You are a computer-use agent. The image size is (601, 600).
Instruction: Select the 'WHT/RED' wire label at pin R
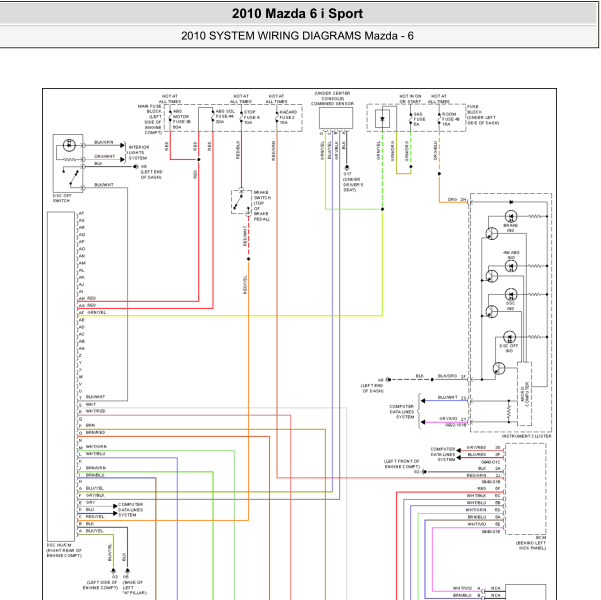tap(95, 411)
